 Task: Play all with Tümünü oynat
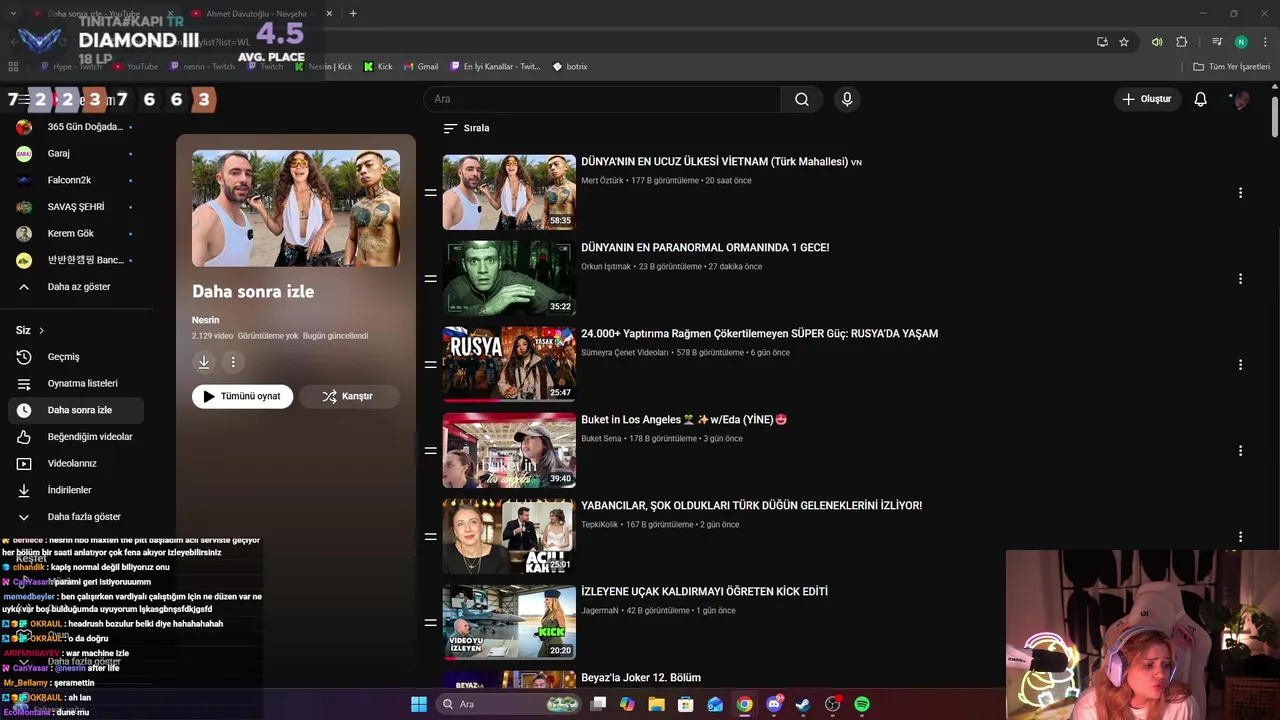[x=242, y=396]
